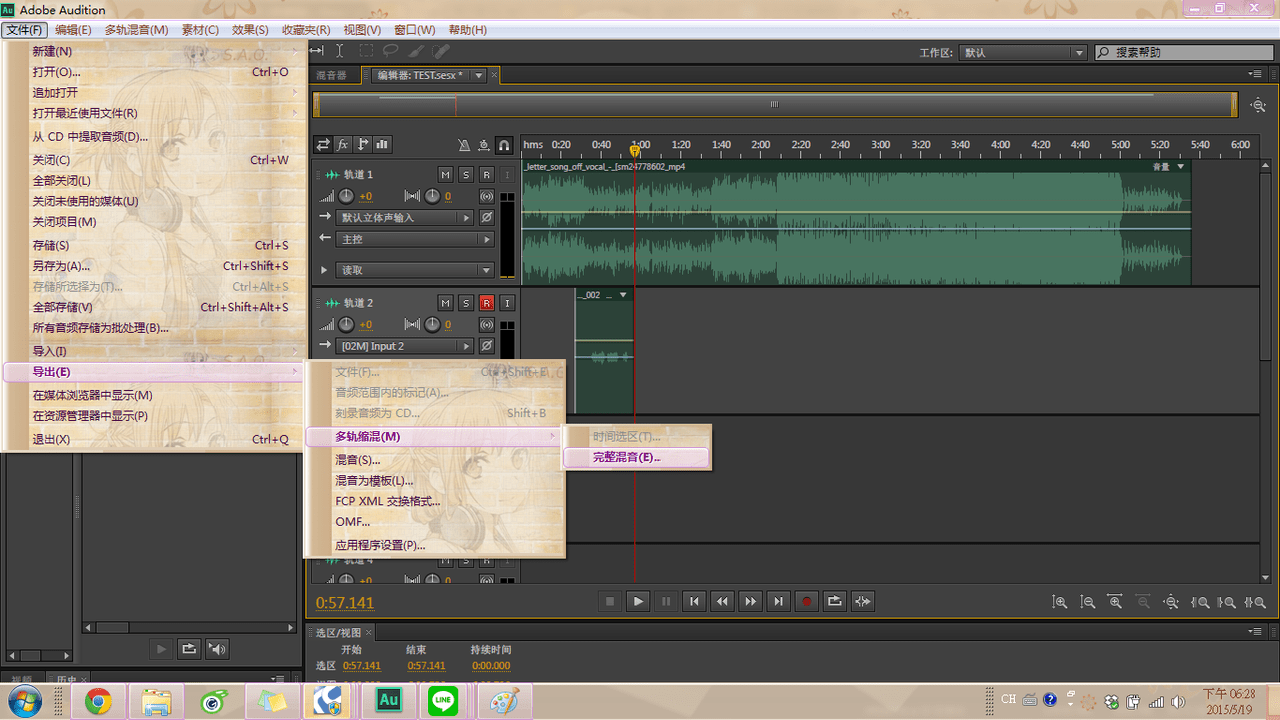Click zoom in amplitude magnifier icon
The image size is (1280, 720).
[x=1060, y=602]
